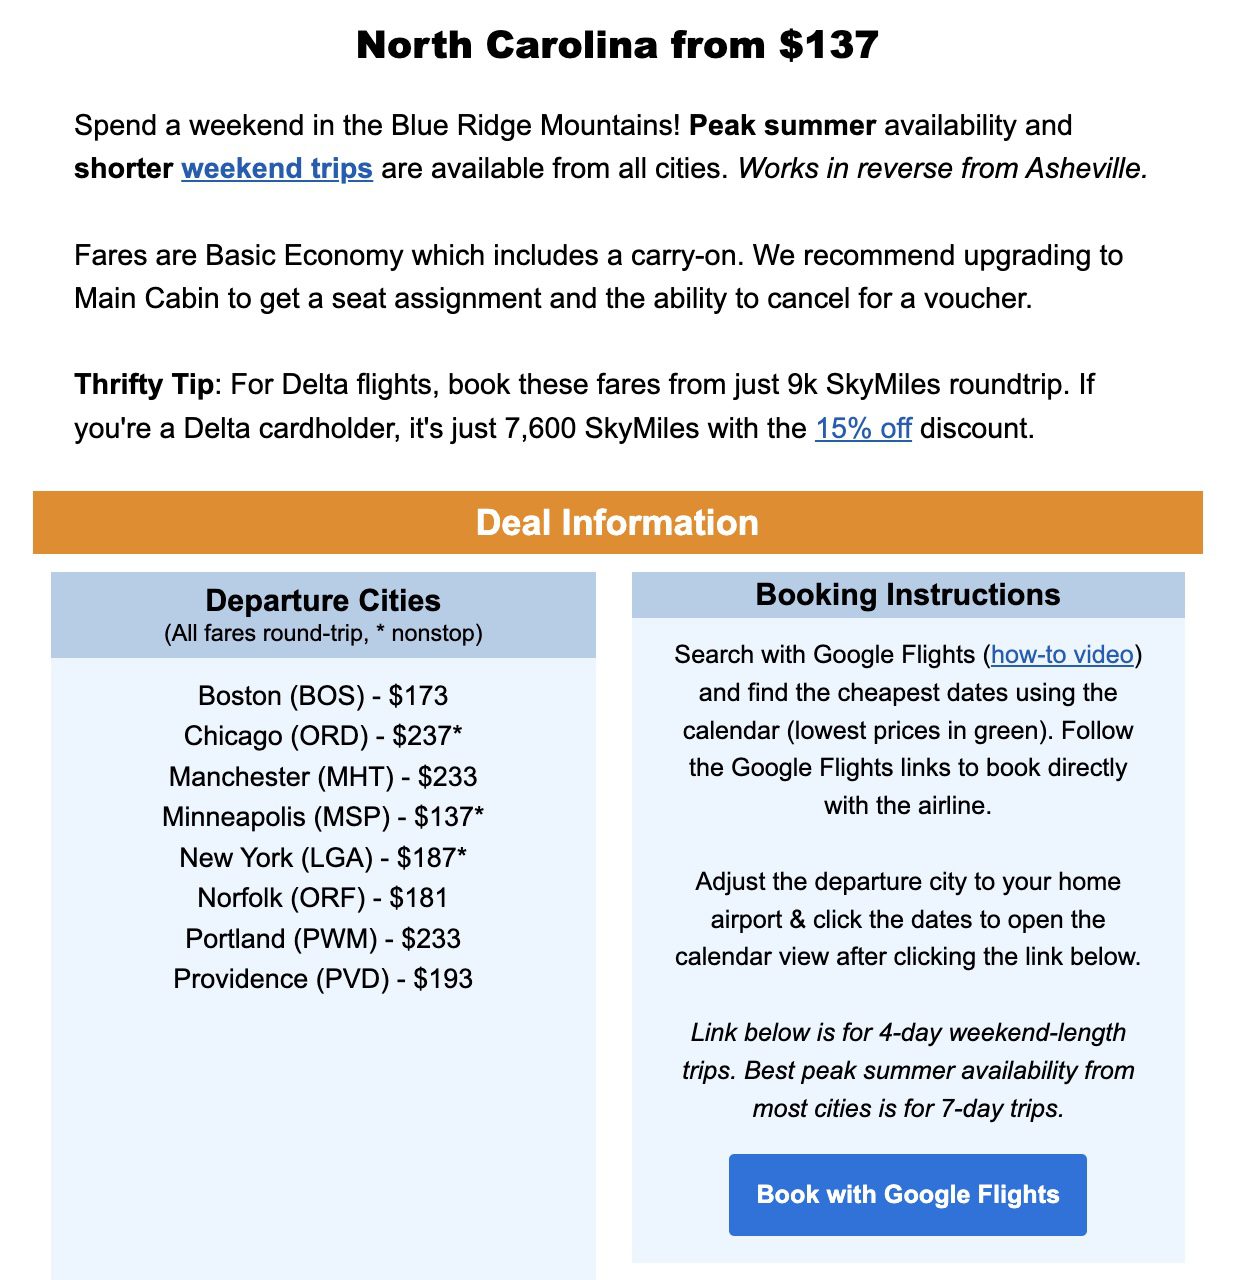
Task: Click the round-trip nonstop note text
Action: (x=323, y=632)
